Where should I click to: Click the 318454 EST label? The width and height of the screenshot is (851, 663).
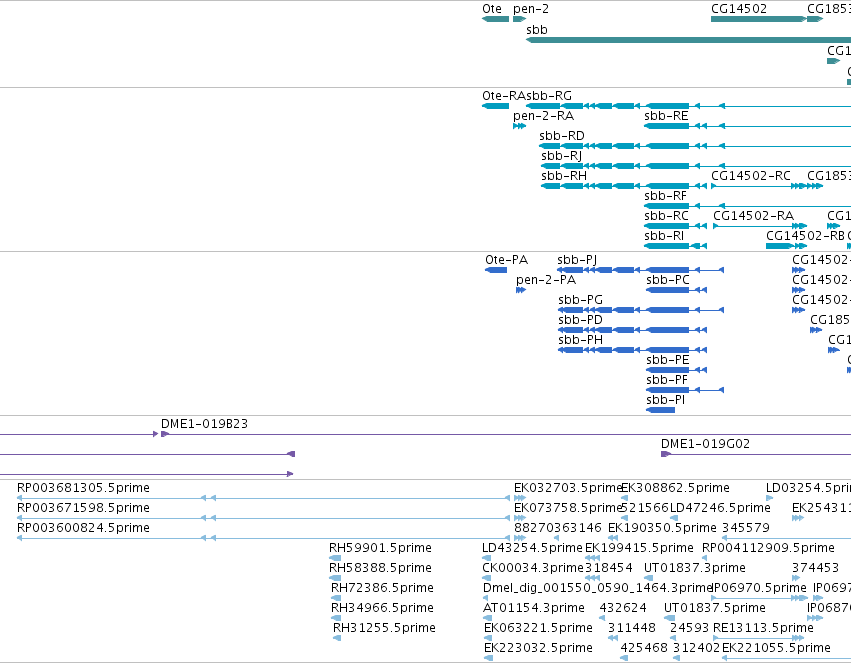click(x=609, y=568)
